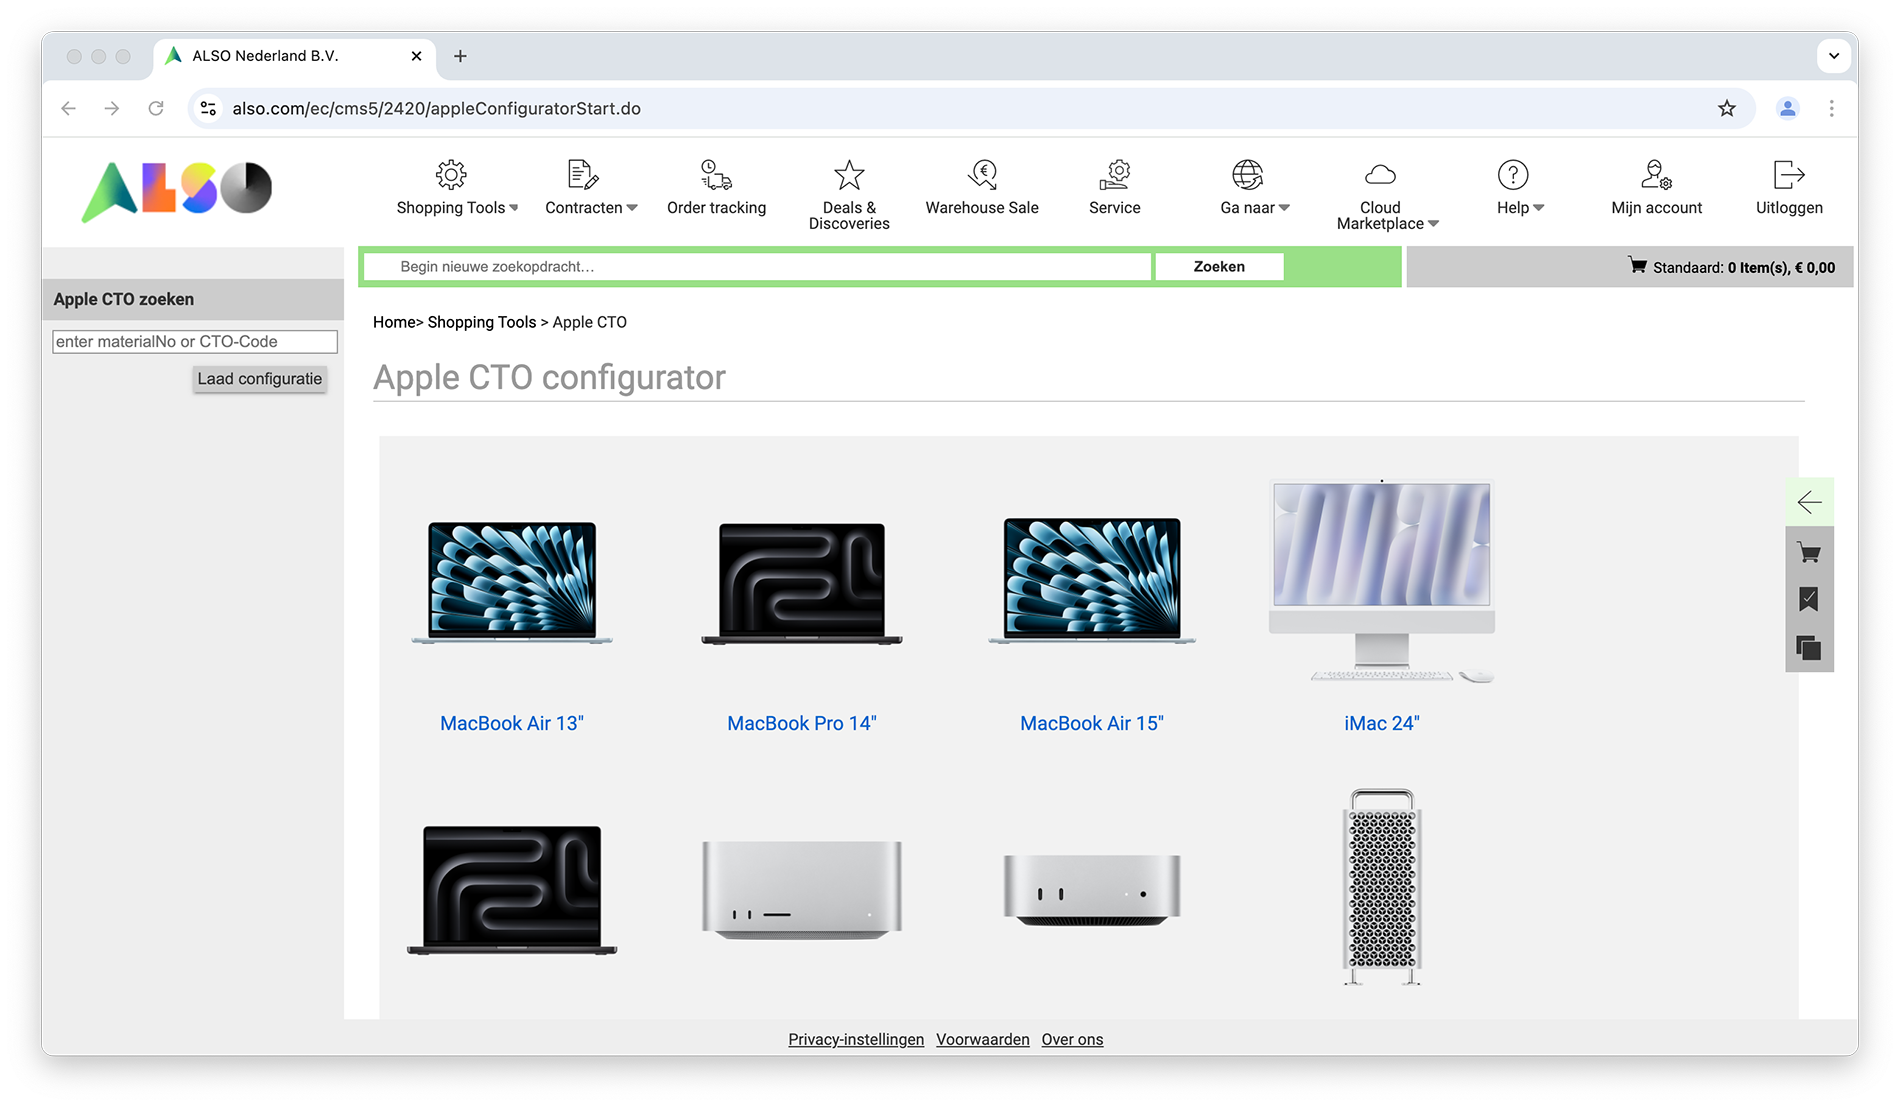Select the iMac 24" product image
This screenshot has height=1107, width=1900.
pos(1382,581)
